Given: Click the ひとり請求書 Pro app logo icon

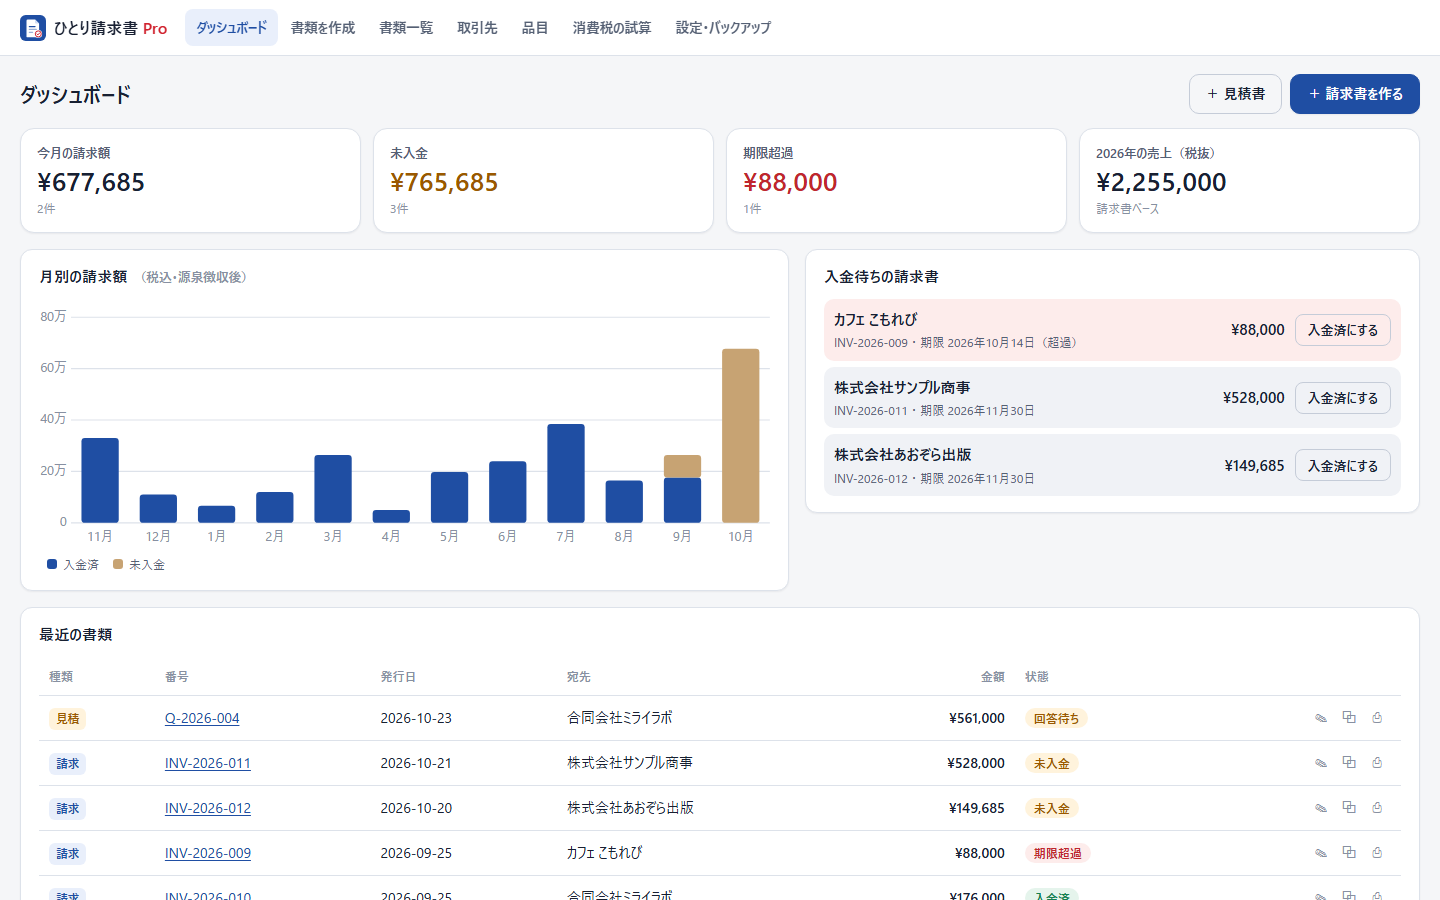Looking at the screenshot, I should pos(33,28).
